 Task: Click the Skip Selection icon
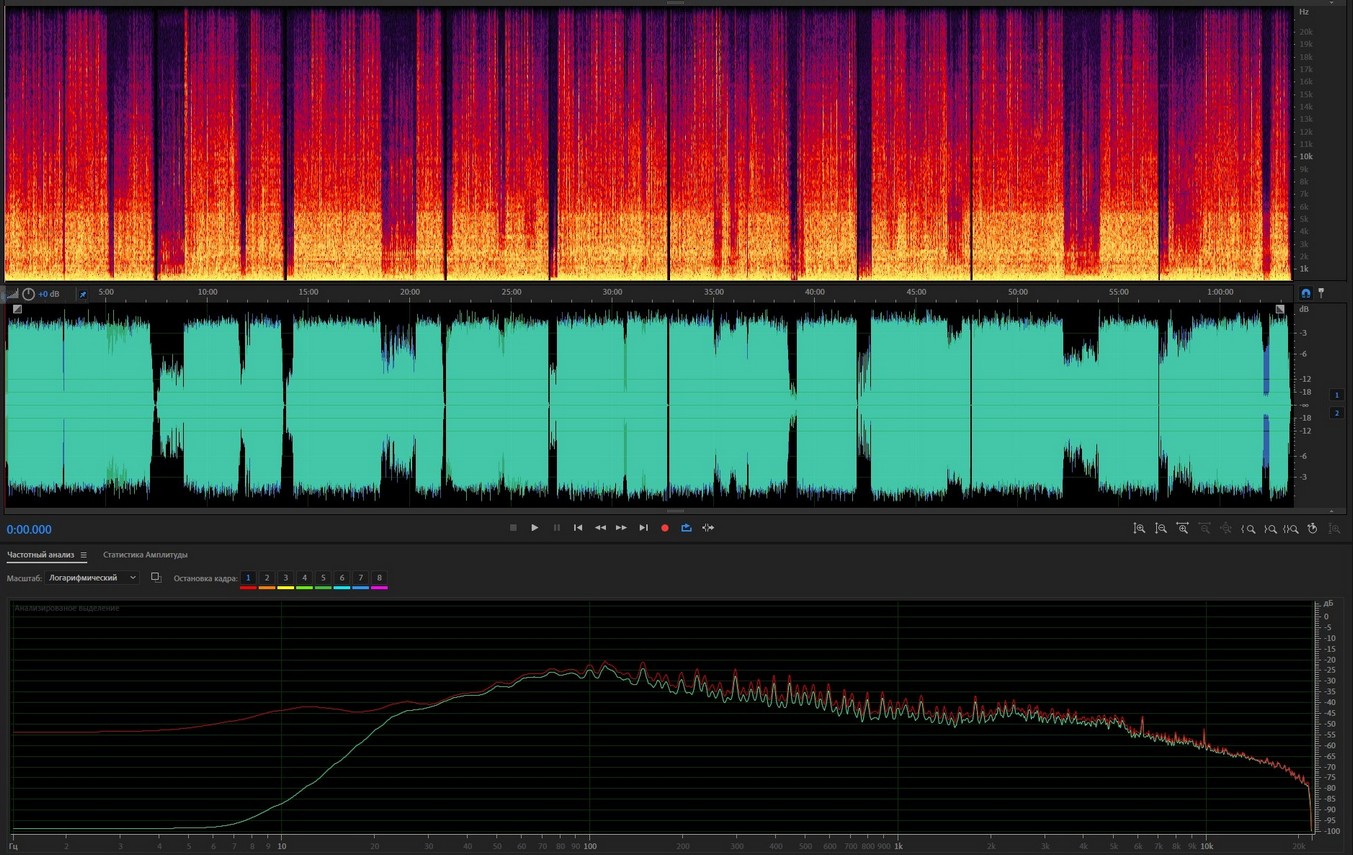[x=708, y=528]
